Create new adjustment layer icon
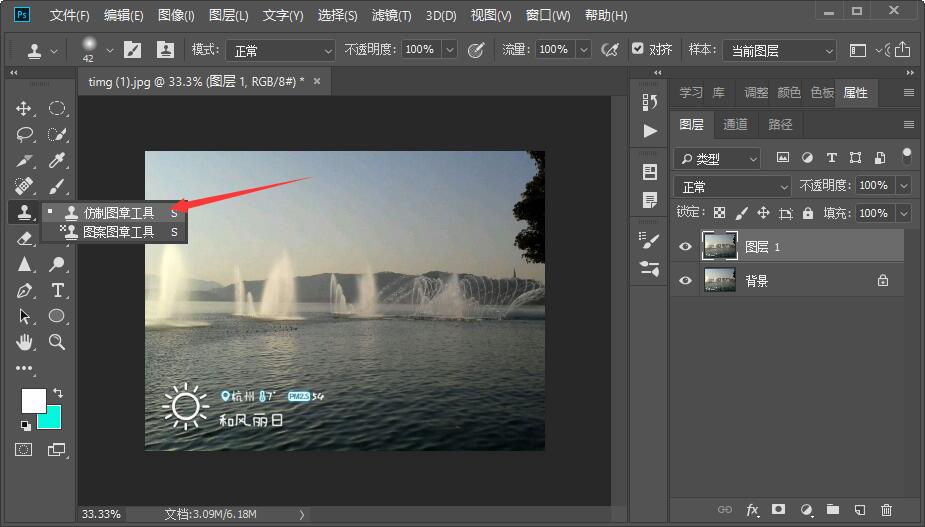925x527 pixels. 806,510
